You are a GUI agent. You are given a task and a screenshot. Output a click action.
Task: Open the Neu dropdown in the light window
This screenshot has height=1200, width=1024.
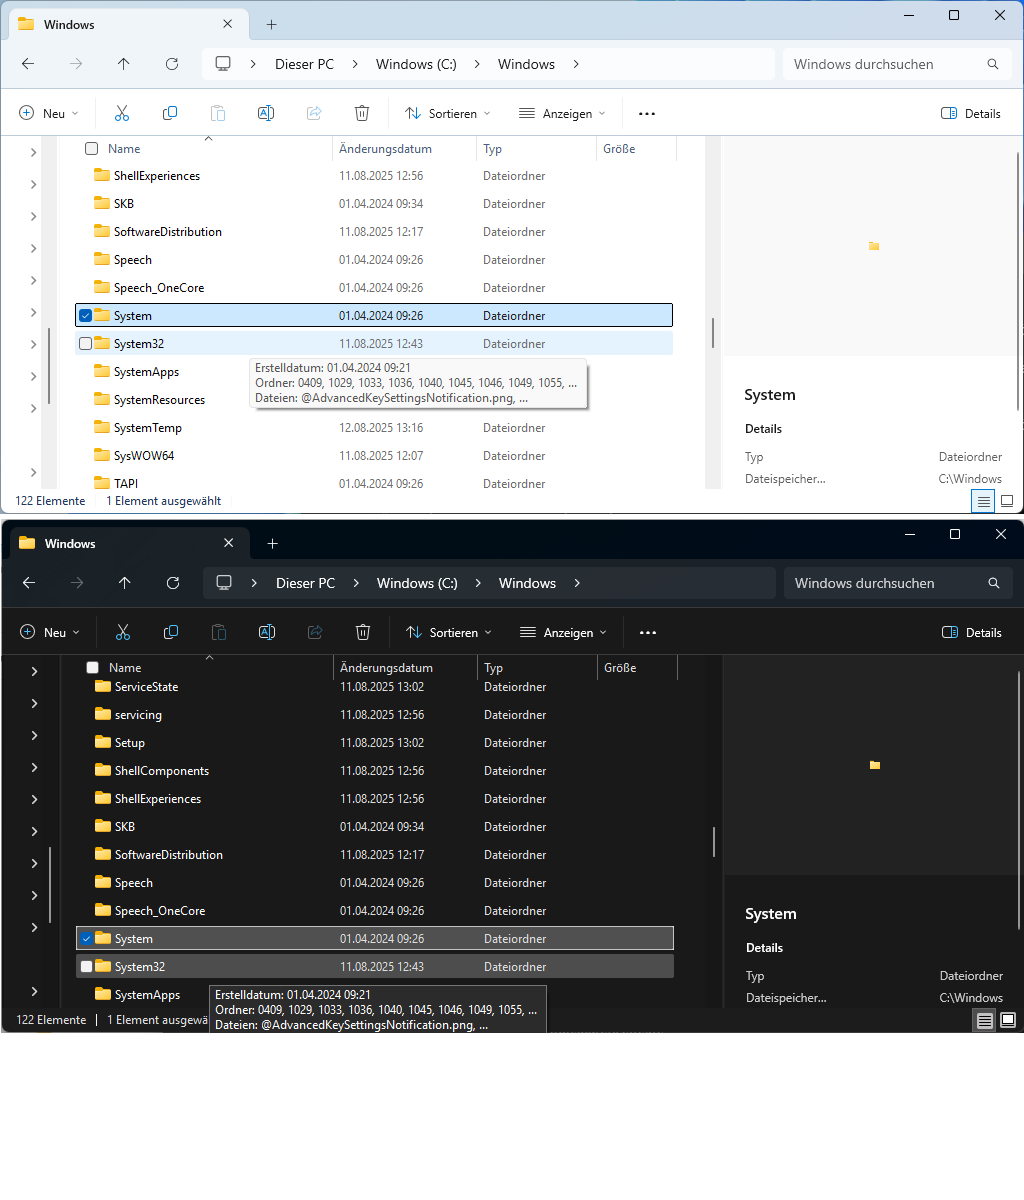(49, 113)
